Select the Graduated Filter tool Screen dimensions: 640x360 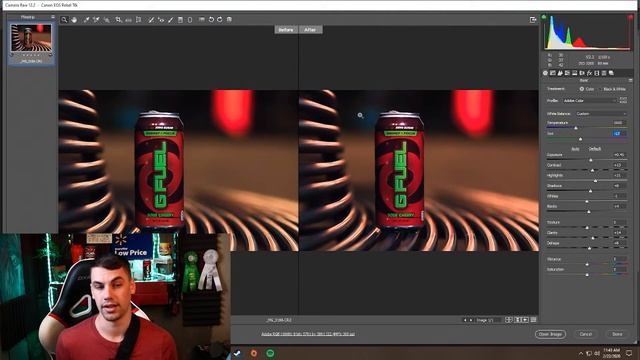pos(180,20)
